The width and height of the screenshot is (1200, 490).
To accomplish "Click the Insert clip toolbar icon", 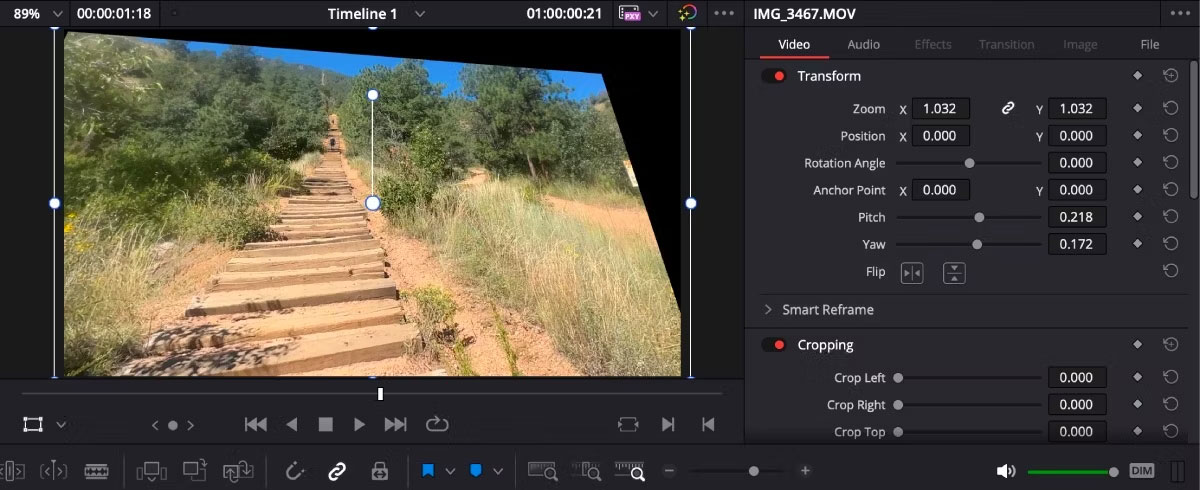I will pos(152,470).
